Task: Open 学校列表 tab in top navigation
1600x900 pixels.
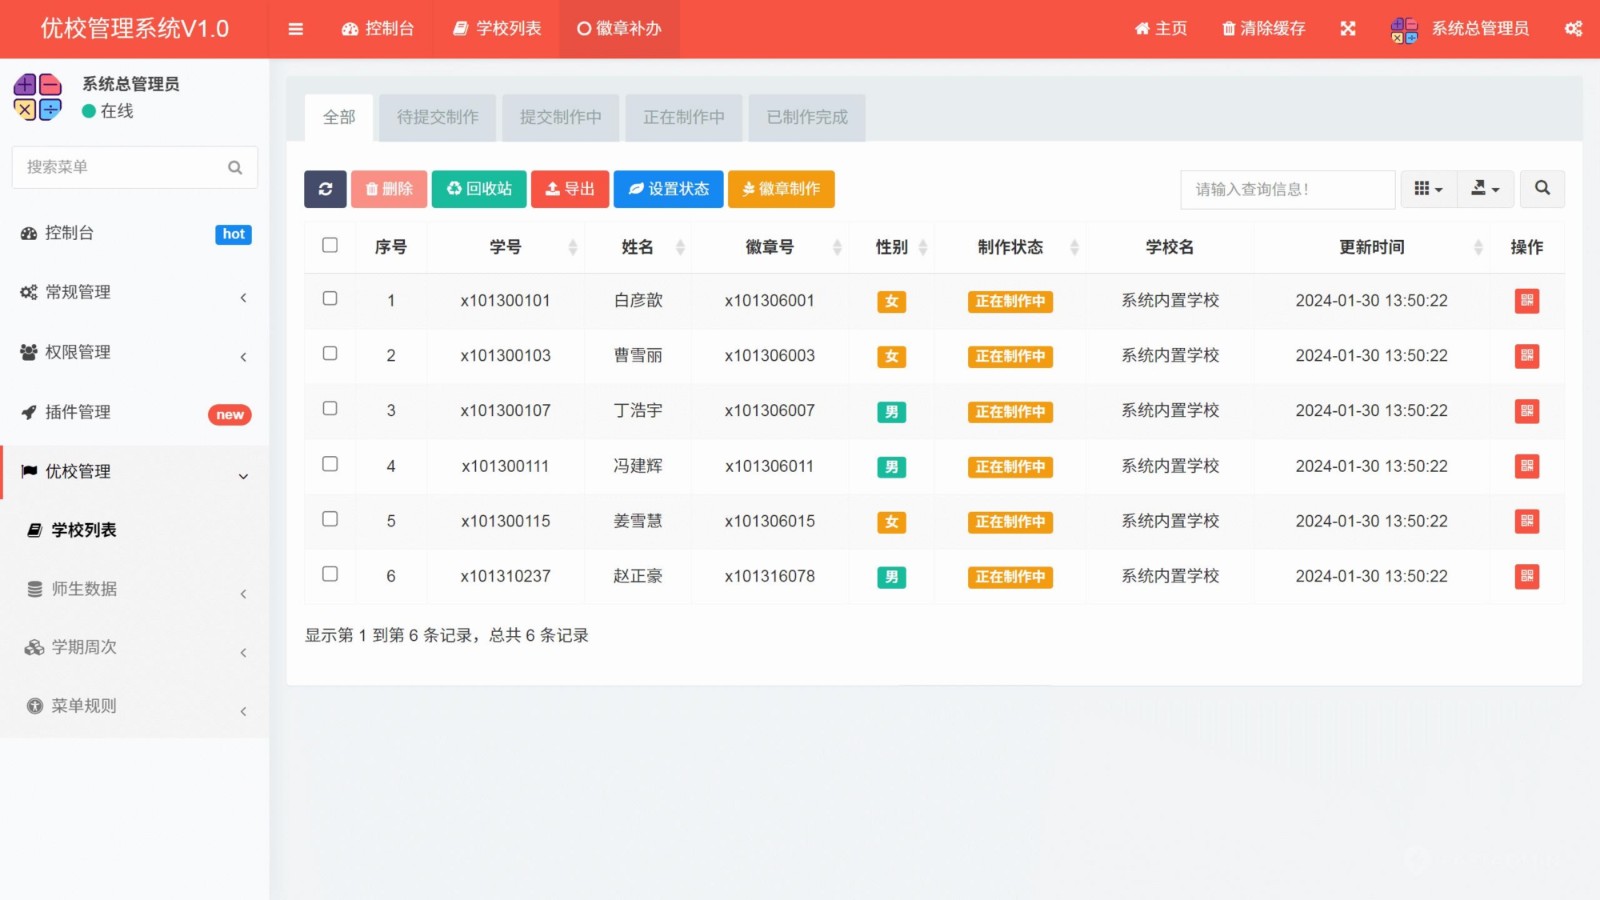Action: (497, 29)
